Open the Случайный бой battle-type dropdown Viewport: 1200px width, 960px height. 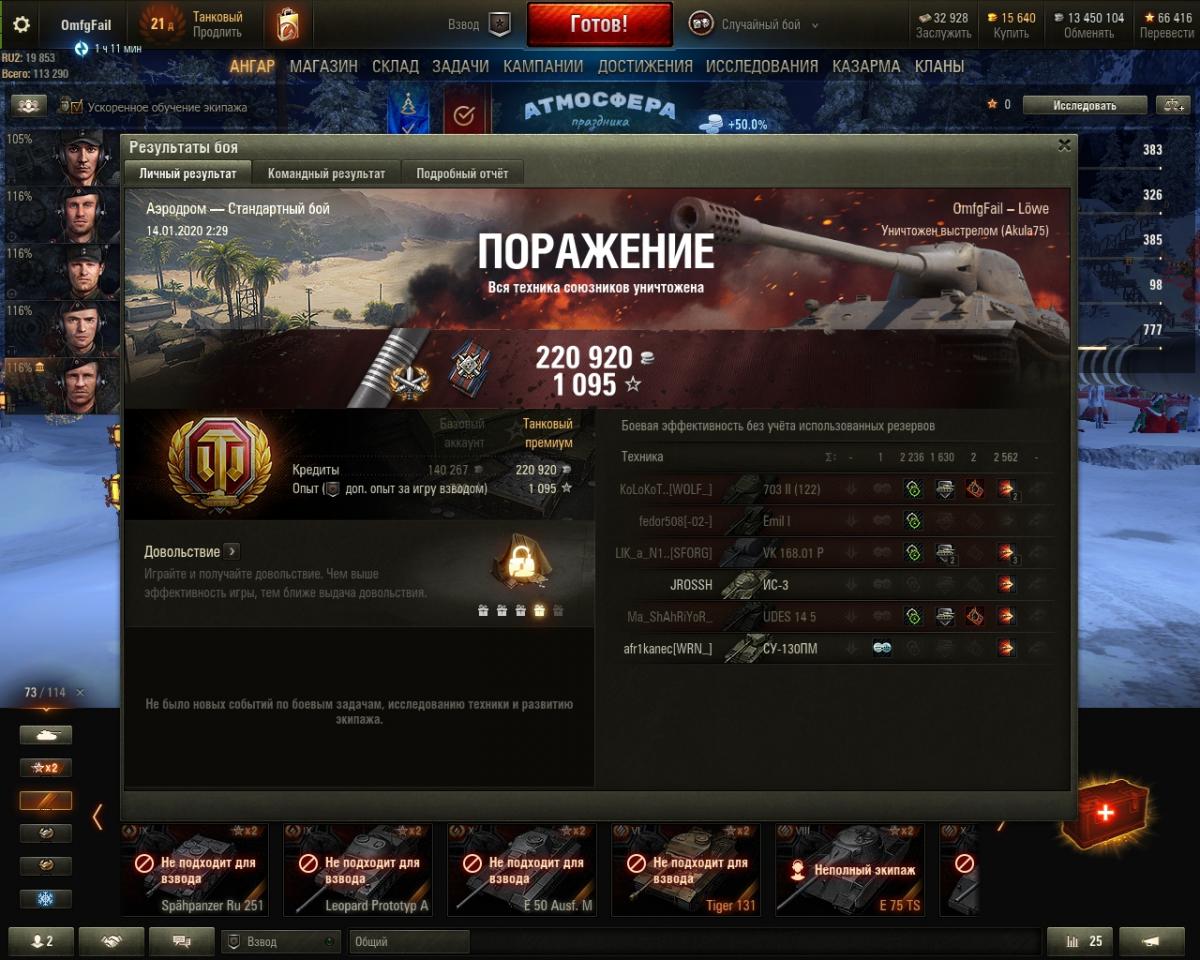coord(755,25)
